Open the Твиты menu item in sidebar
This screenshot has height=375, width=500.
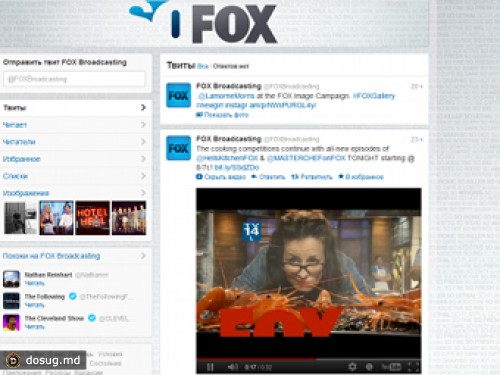(x=75, y=107)
